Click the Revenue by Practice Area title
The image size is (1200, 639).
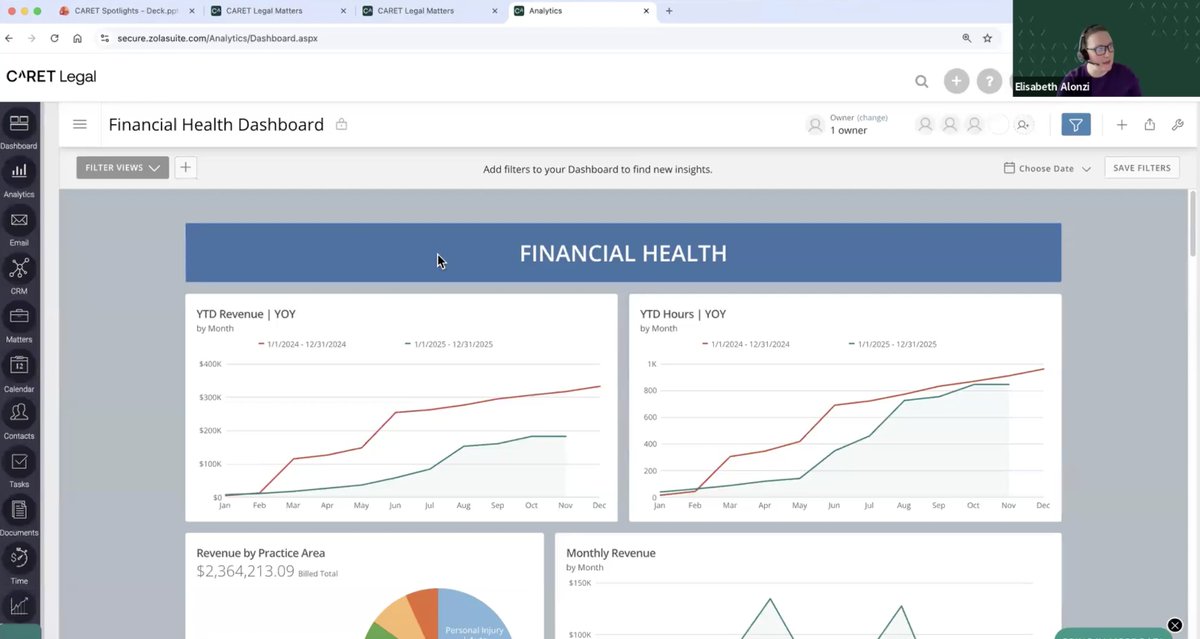point(261,553)
